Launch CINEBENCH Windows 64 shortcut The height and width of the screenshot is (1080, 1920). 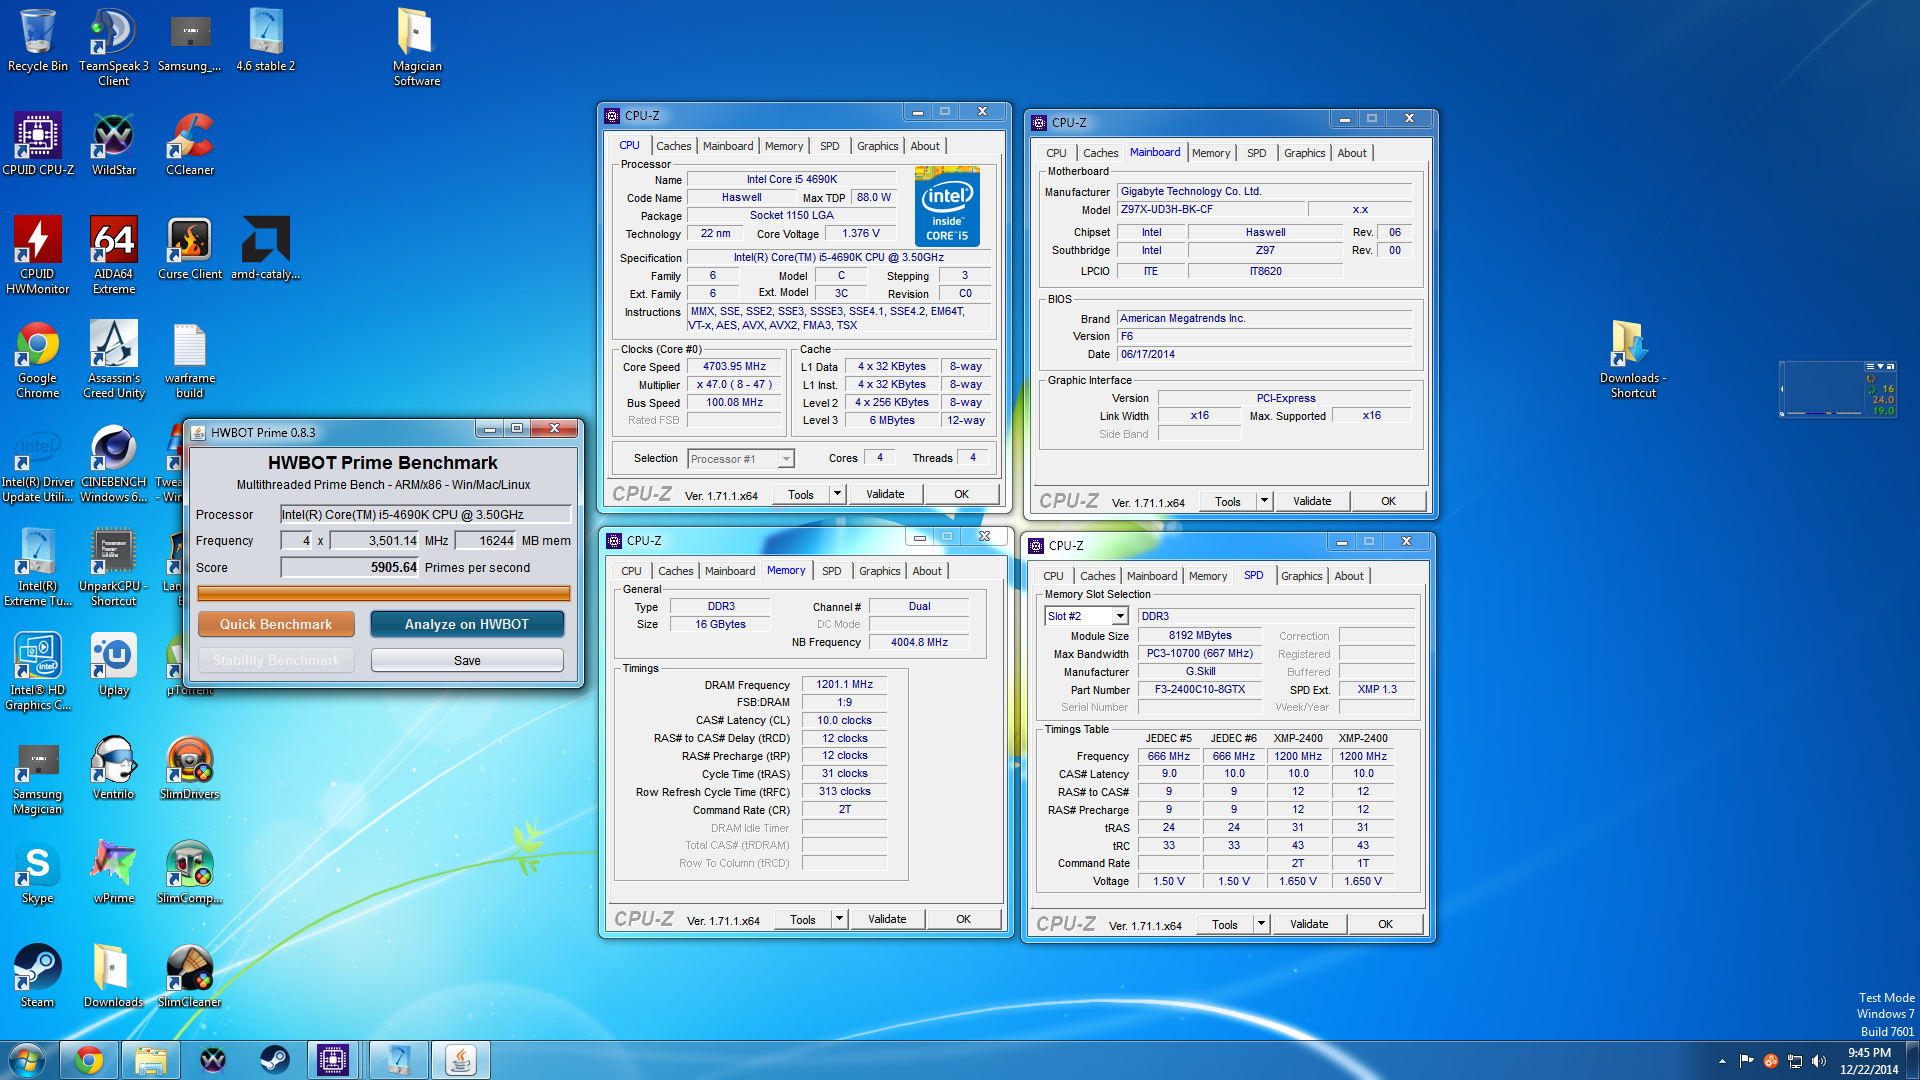click(113, 464)
